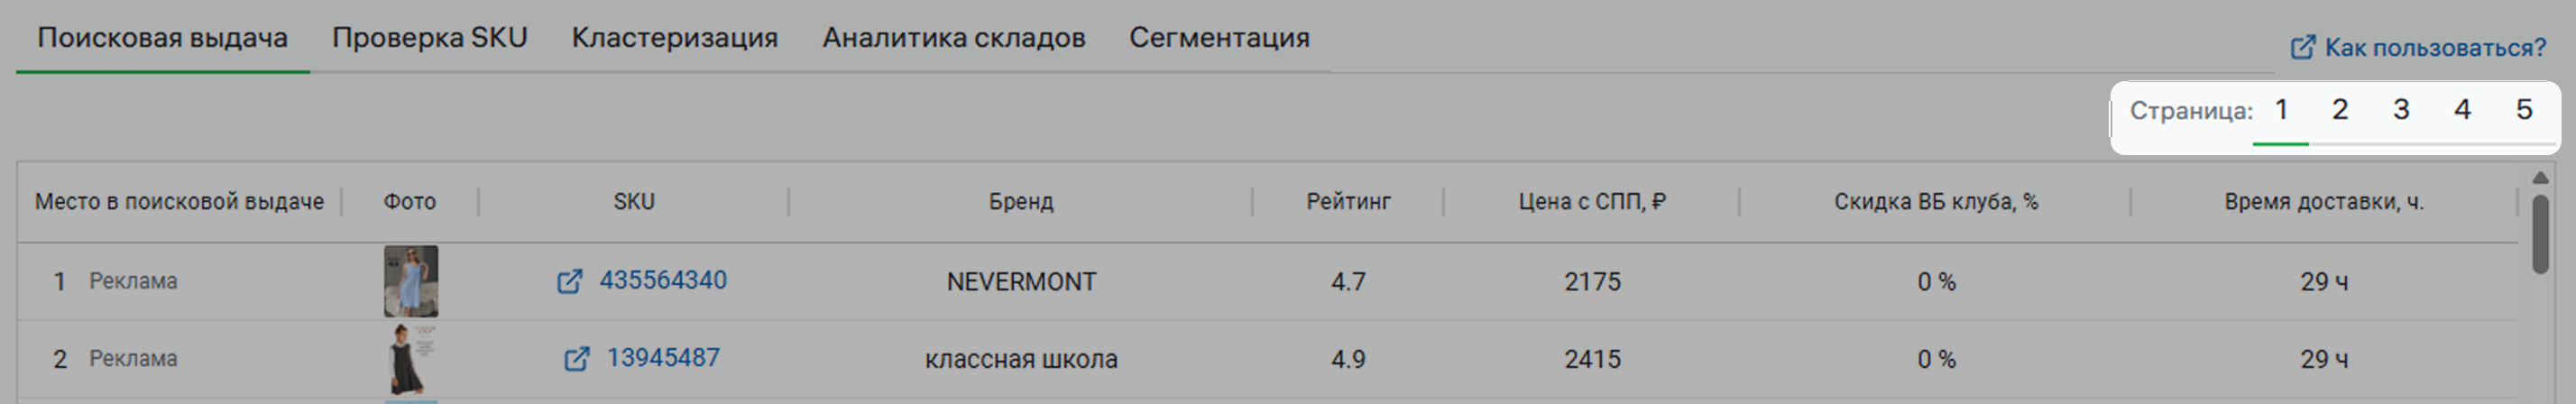Open external link icon for SKU 435564340
This screenshot has width=2576, height=404.
[569, 282]
